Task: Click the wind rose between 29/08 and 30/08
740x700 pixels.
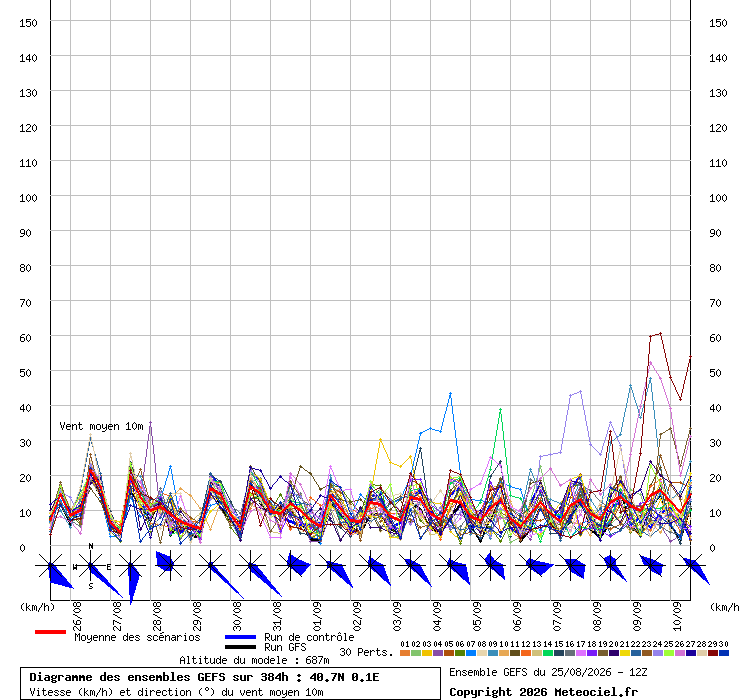Action: pos(210,565)
